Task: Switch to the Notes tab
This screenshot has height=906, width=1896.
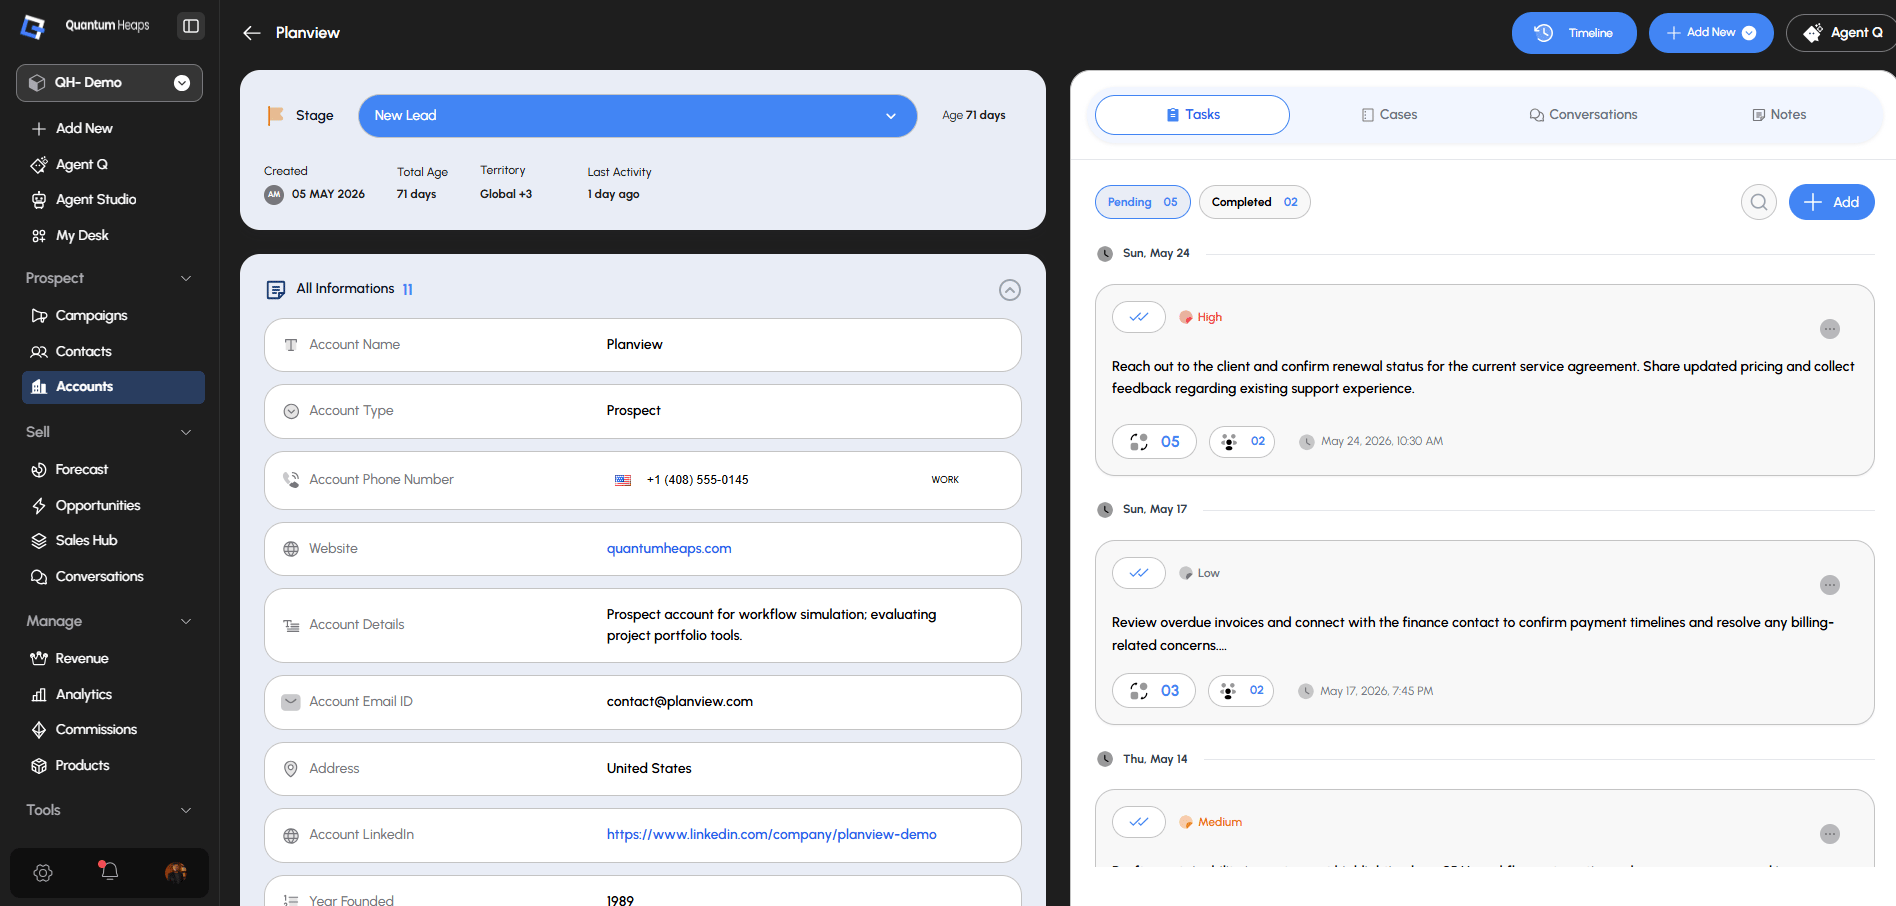Action: click(x=1779, y=115)
